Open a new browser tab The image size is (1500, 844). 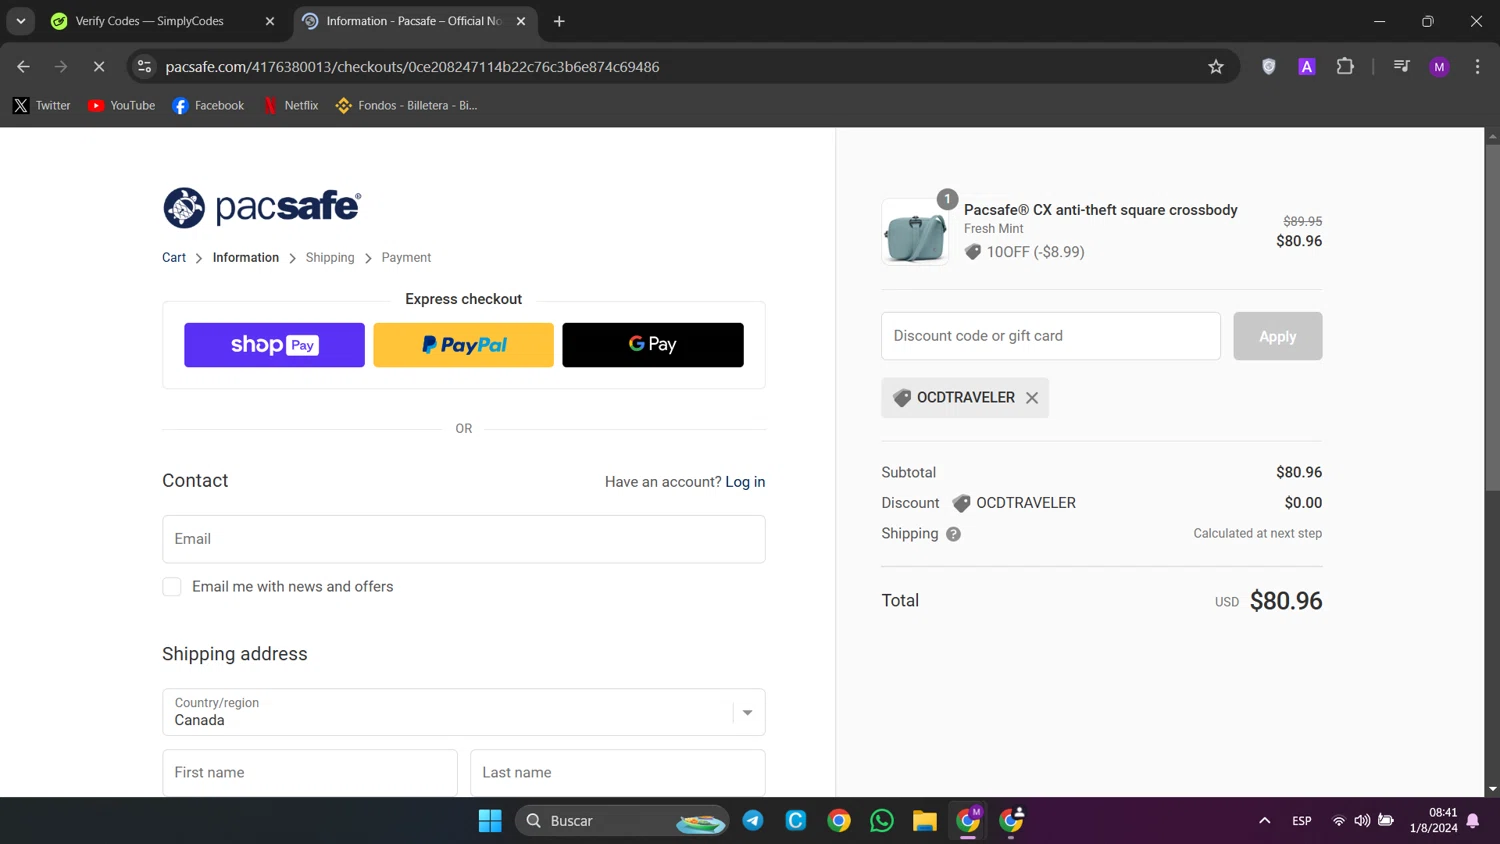tap(559, 21)
